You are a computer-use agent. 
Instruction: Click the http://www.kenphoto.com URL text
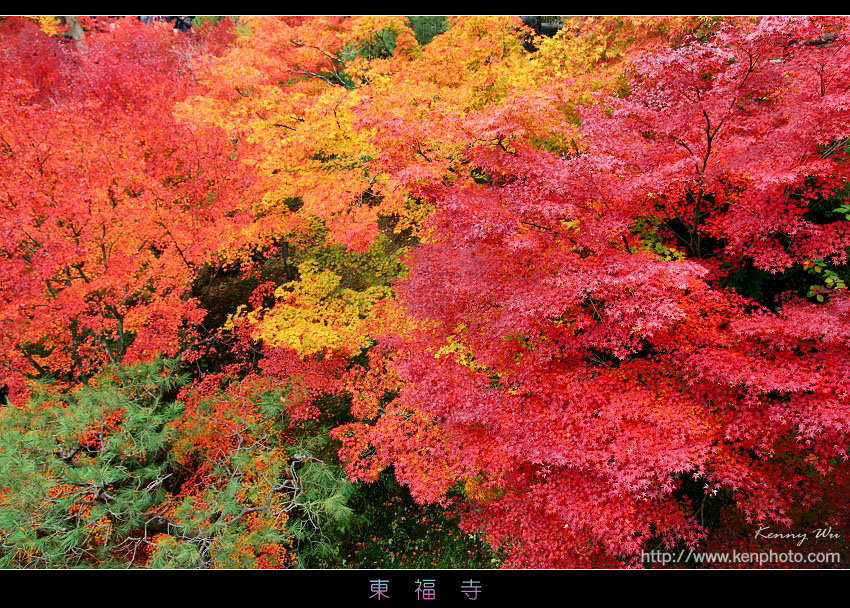pos(740,557)
